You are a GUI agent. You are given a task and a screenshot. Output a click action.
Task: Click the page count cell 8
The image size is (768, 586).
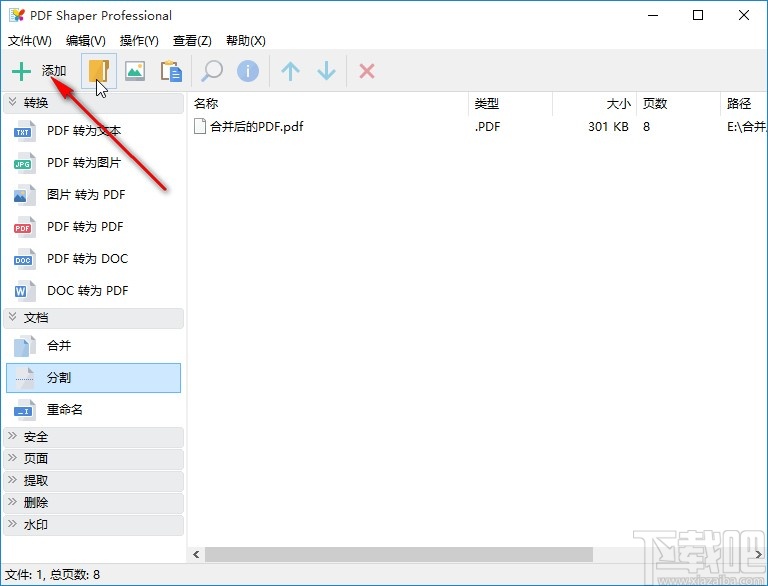click(x=646, y=127)
